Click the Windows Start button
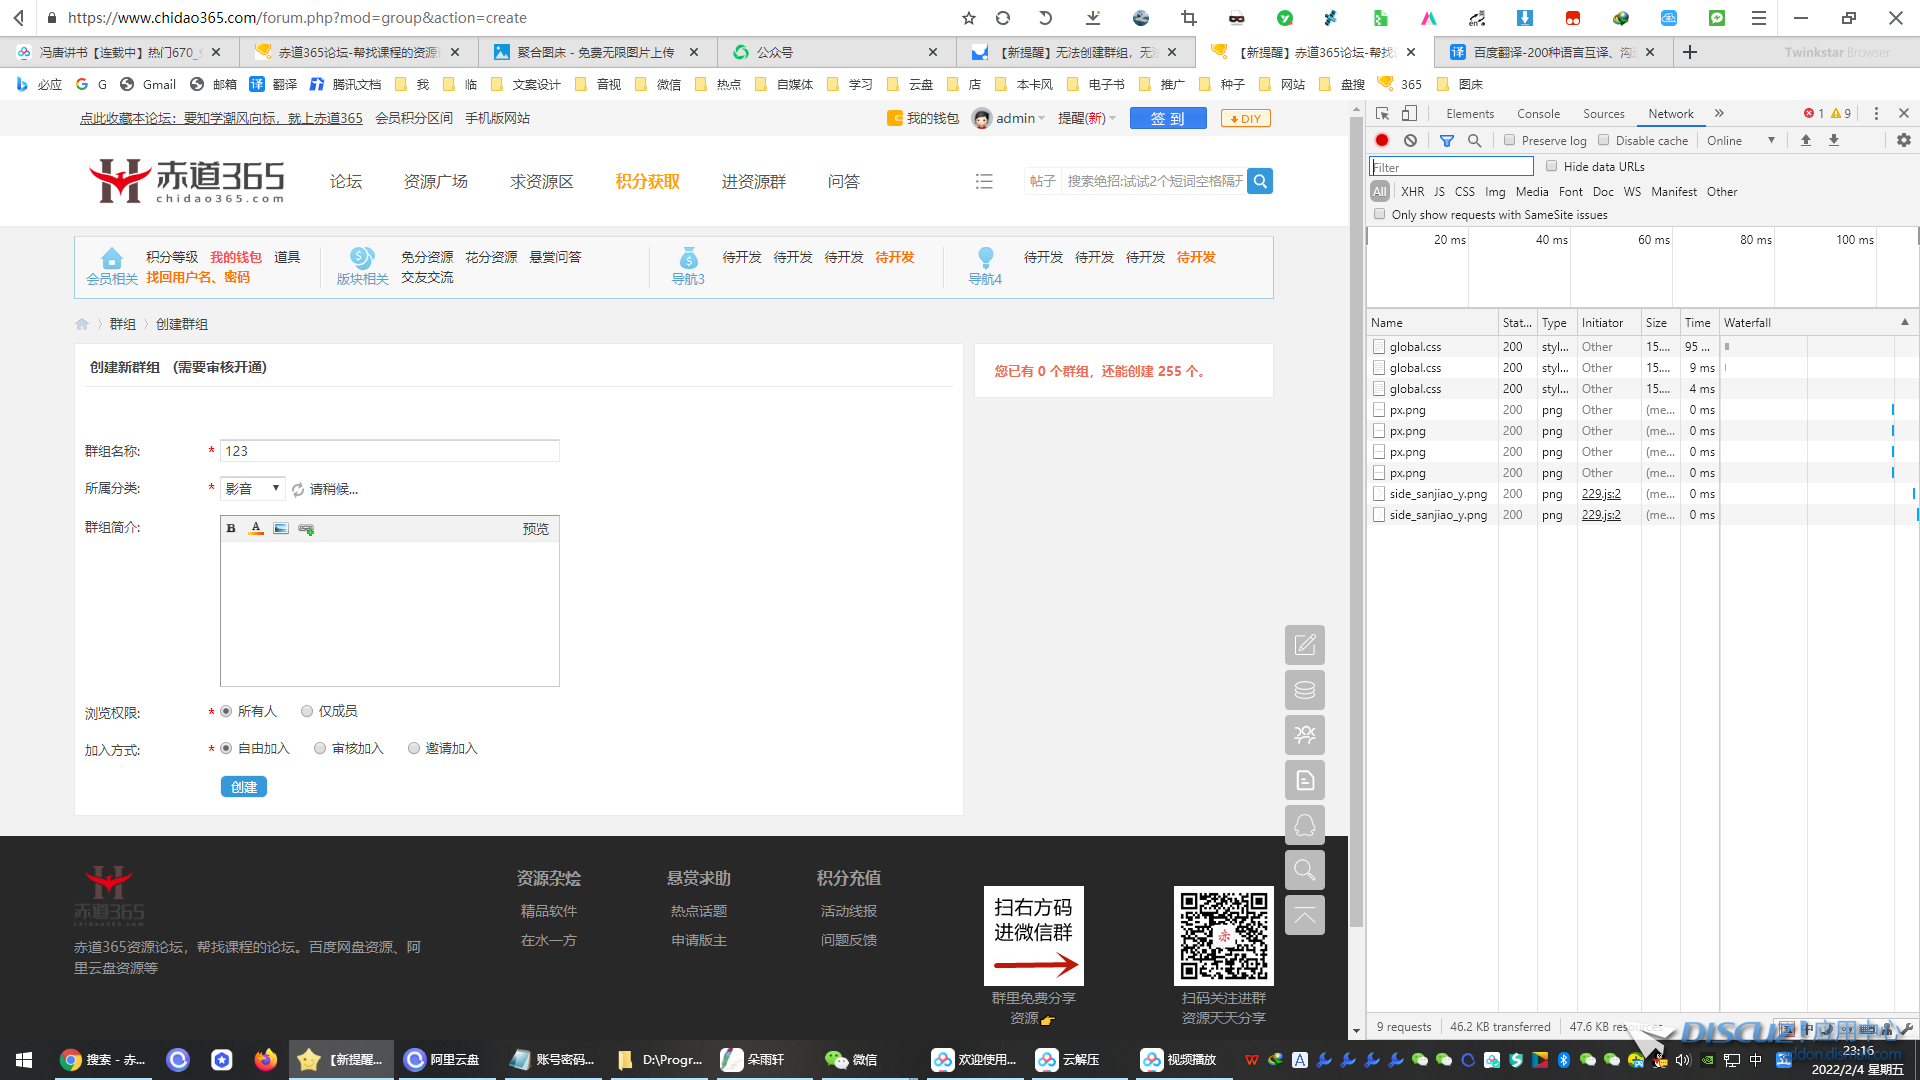Viewport: 1920px width, 1080px height. pyautogui.click(x=24, y=1060)
